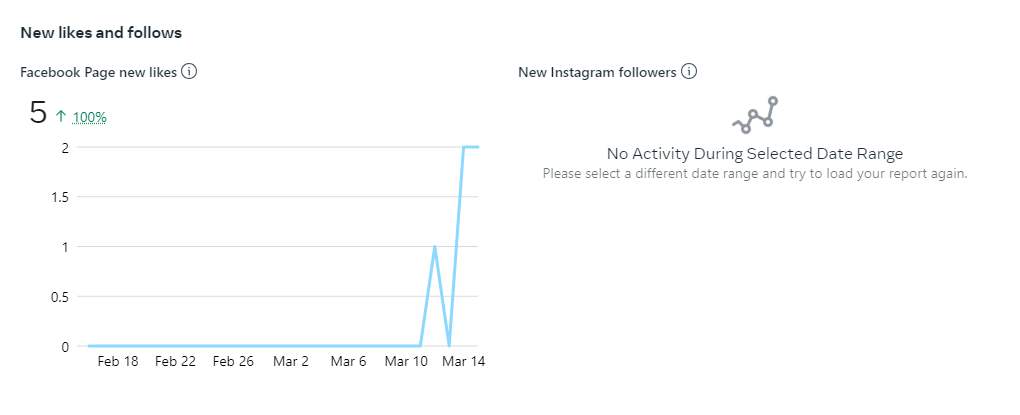Click info icon beside Facebook Page new likes

pyautogui.click(x=188, y=71)
